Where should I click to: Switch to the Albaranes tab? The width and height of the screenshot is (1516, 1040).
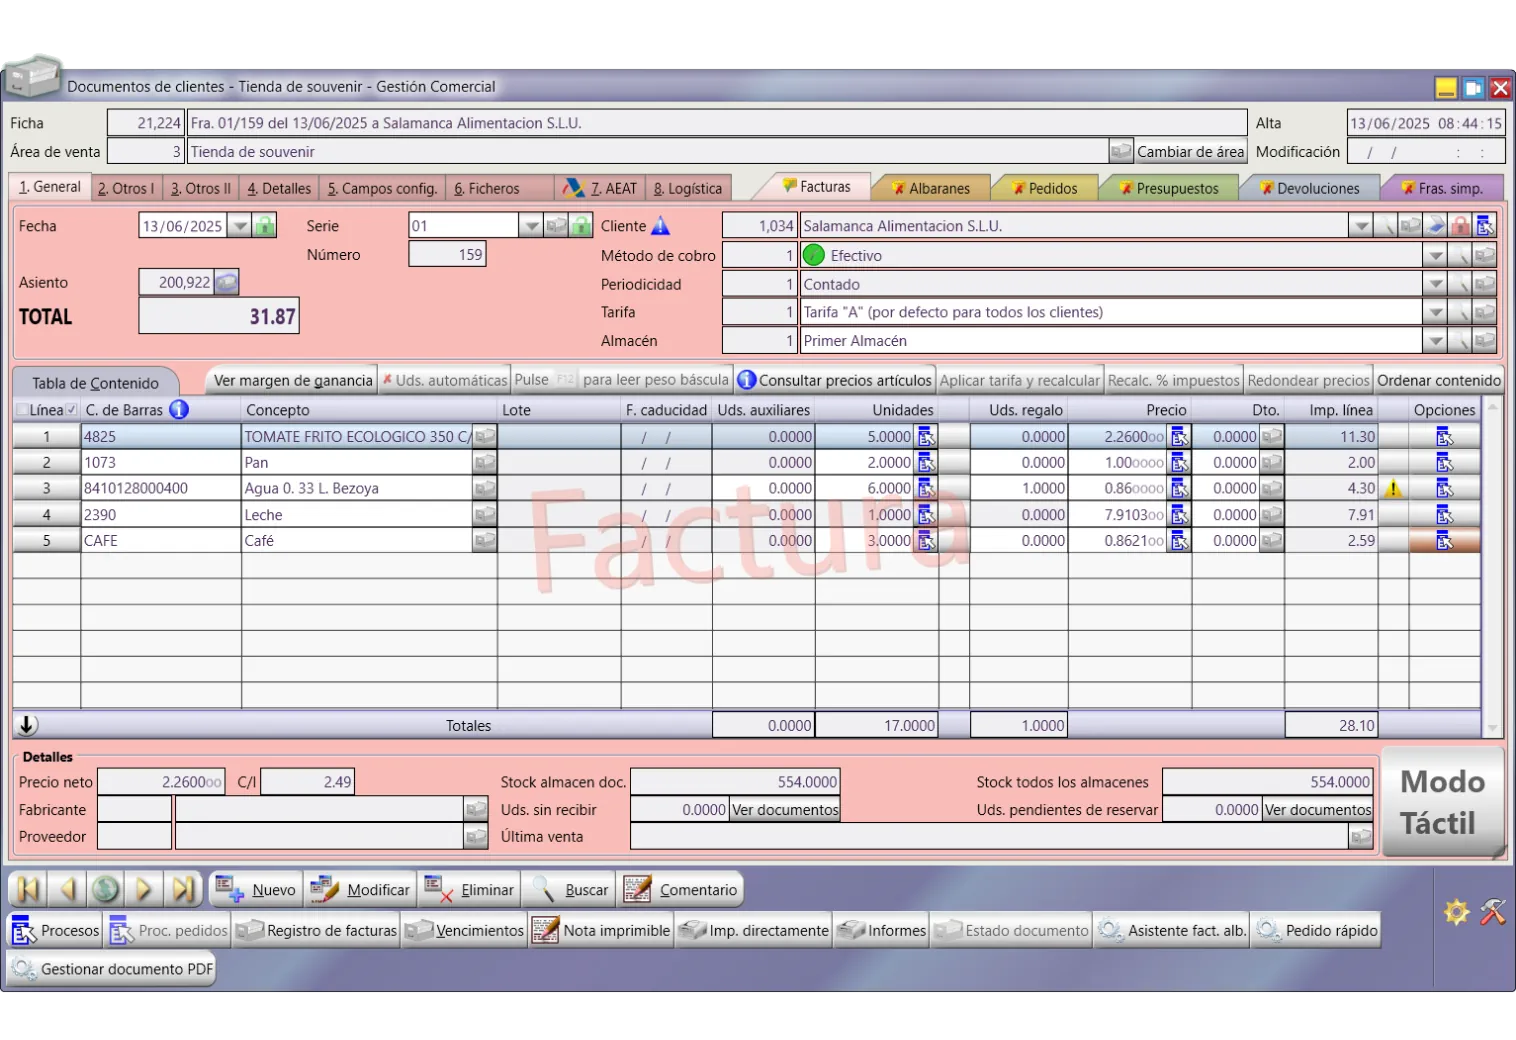click(930, 188)
